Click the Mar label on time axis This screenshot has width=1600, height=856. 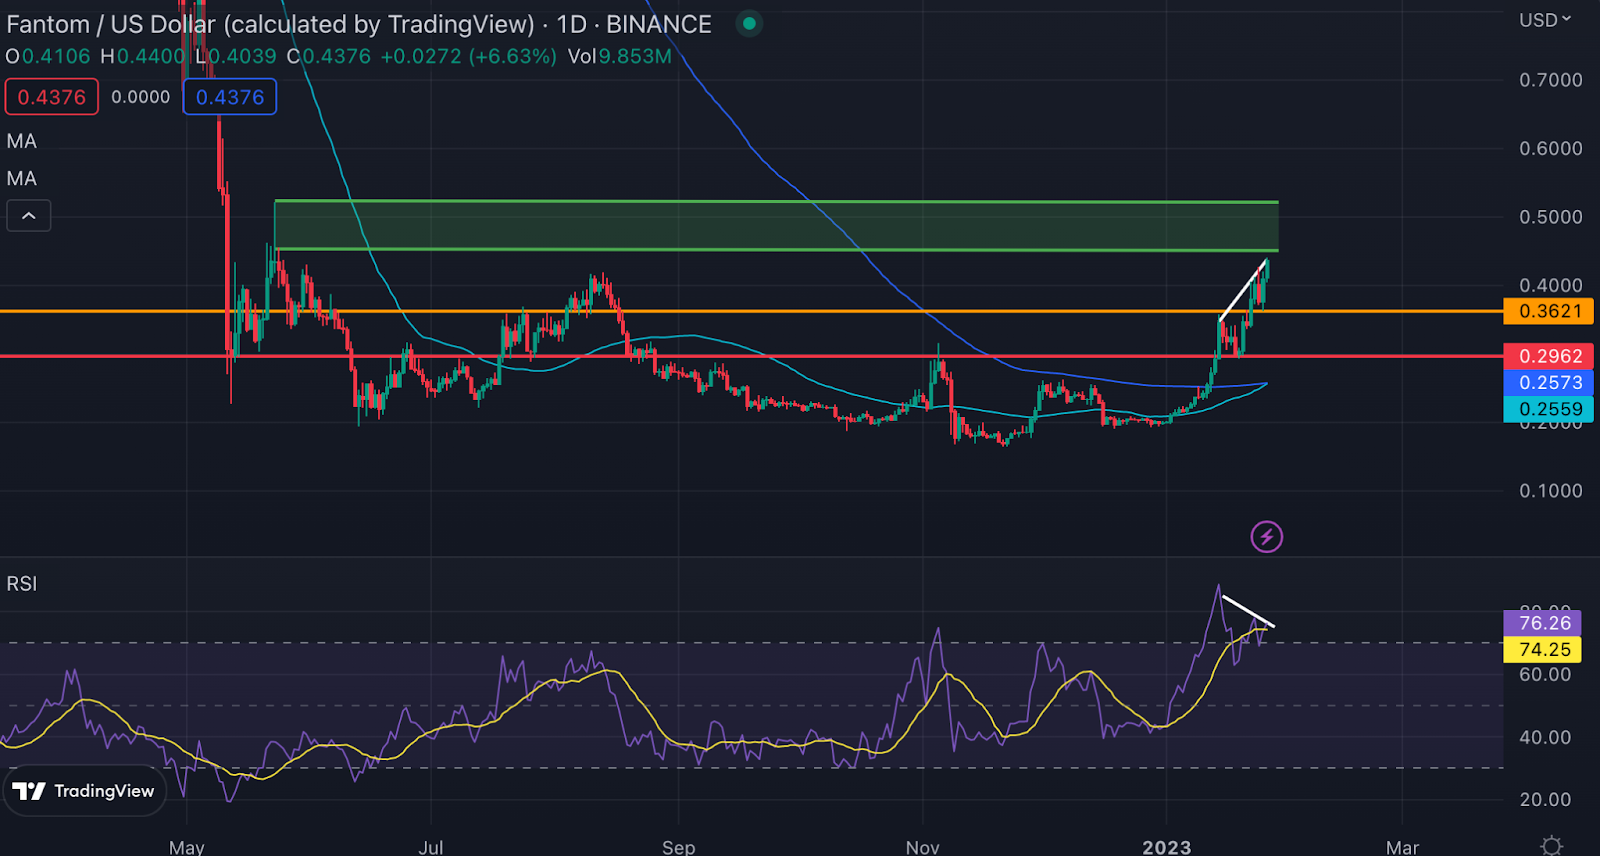1402,847
